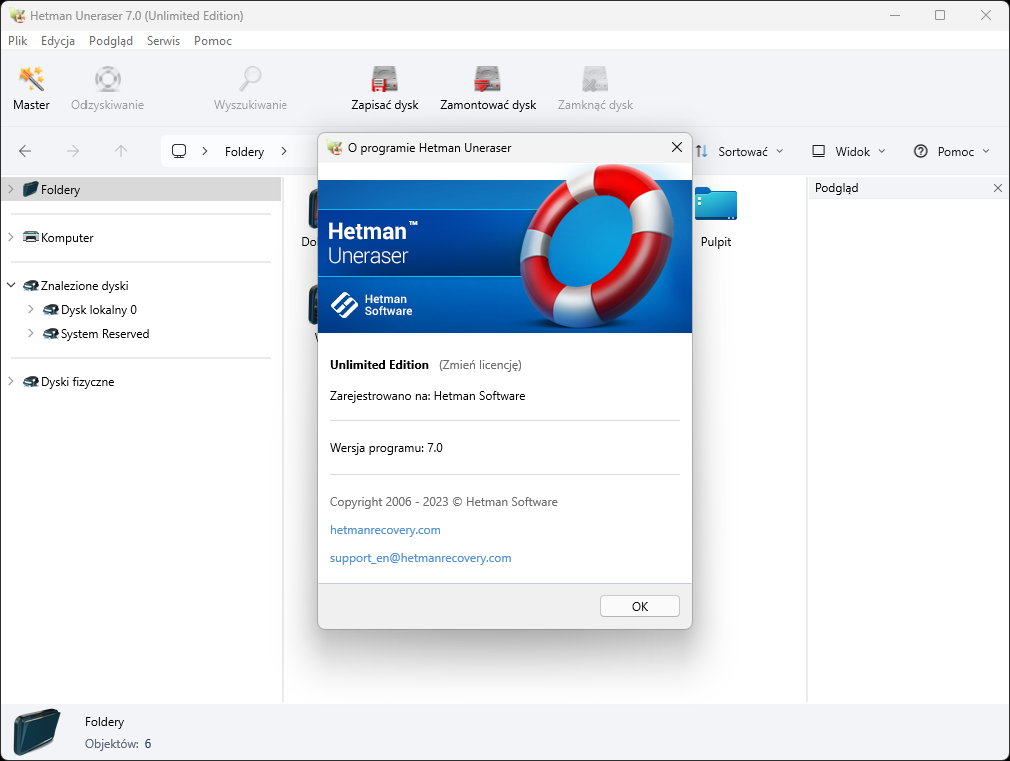
Task: Click the Objektów: 6 status text
Action: pyautogui.click(x=118, y=744)
